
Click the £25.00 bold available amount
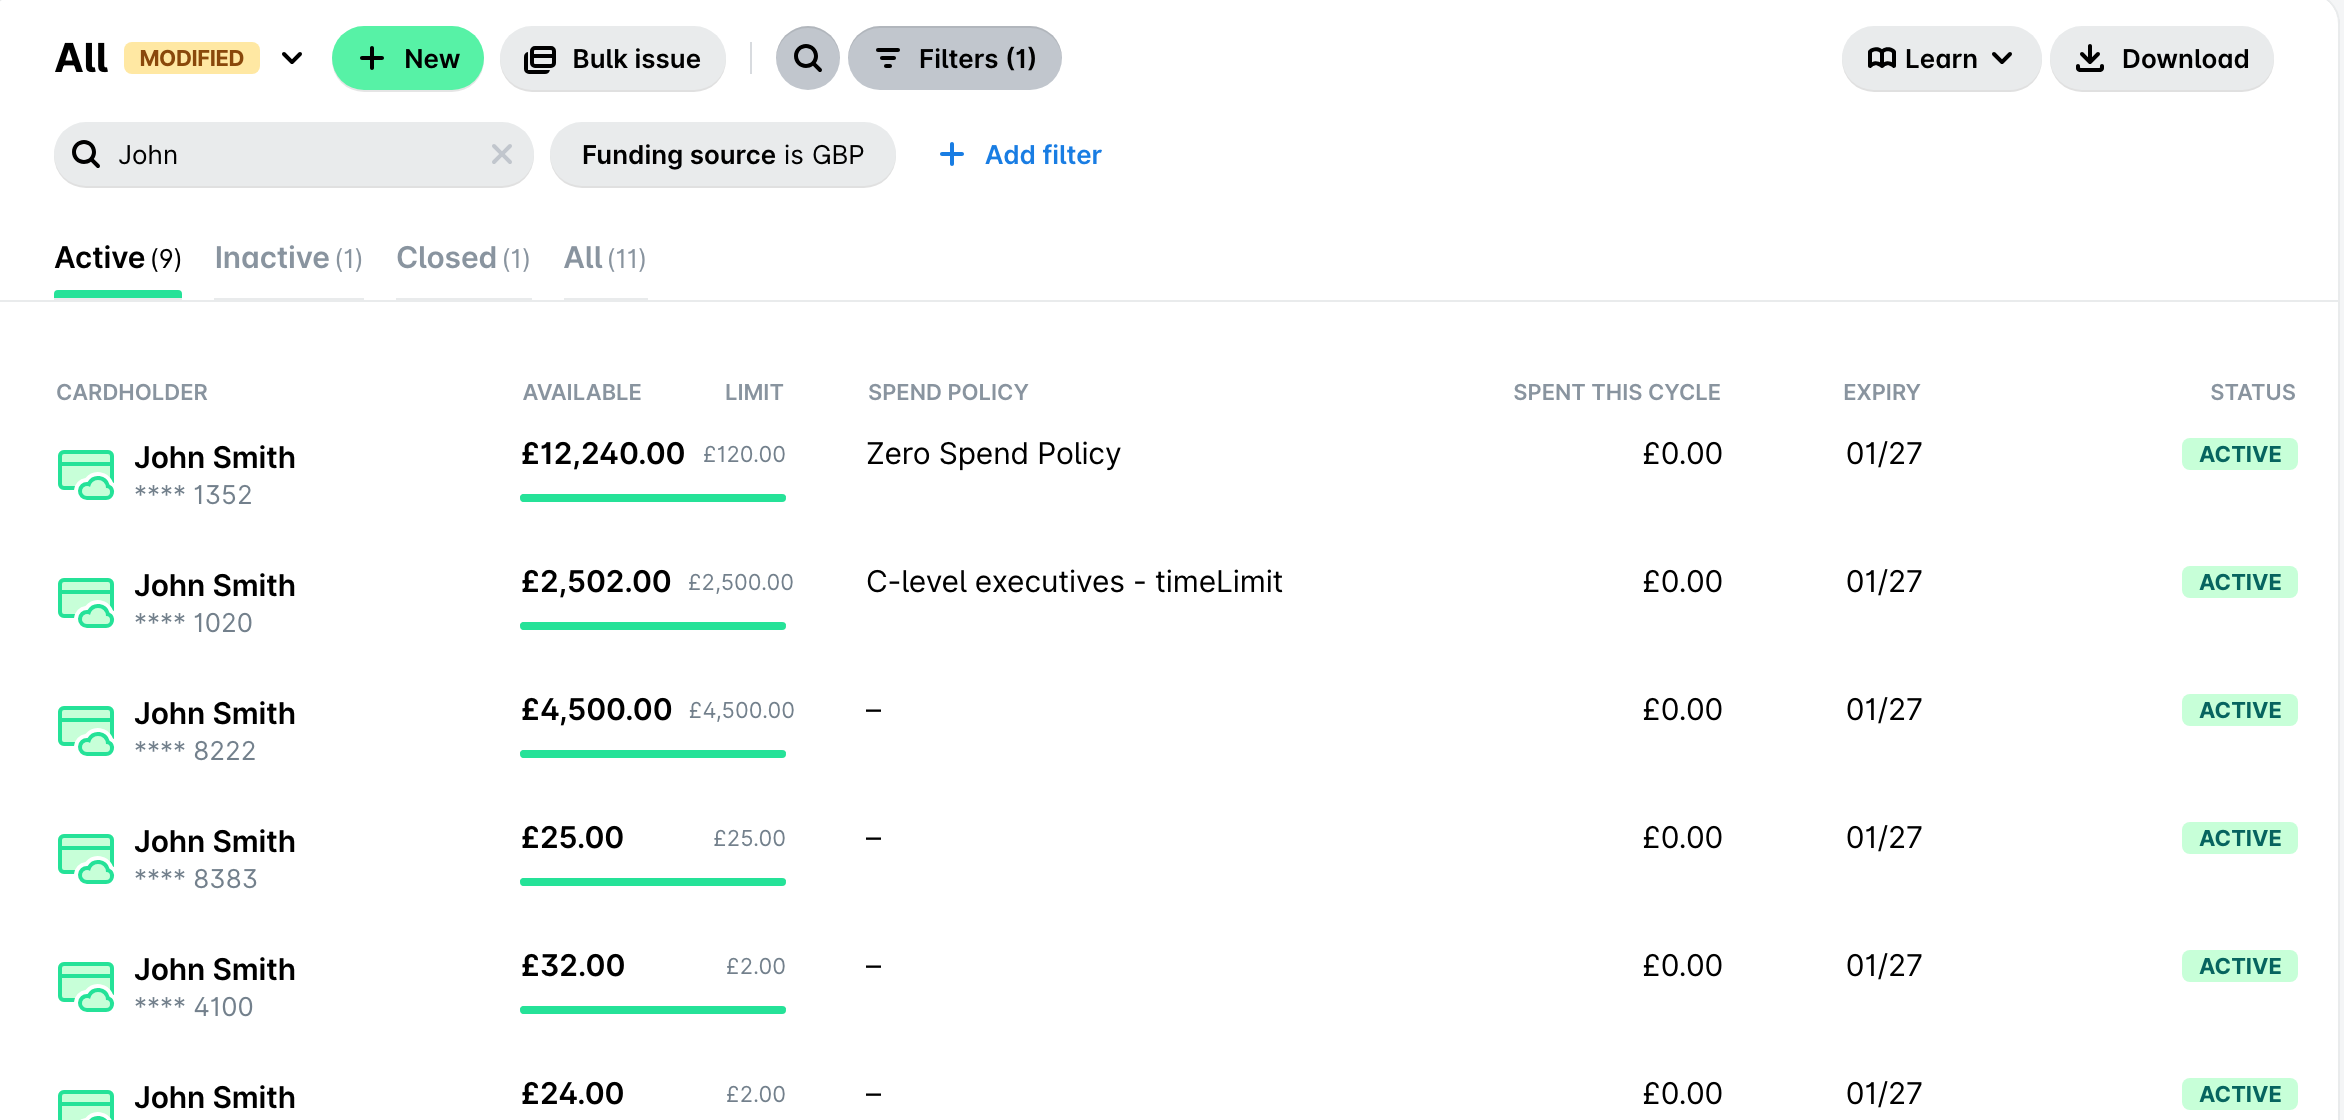(572, 838)
